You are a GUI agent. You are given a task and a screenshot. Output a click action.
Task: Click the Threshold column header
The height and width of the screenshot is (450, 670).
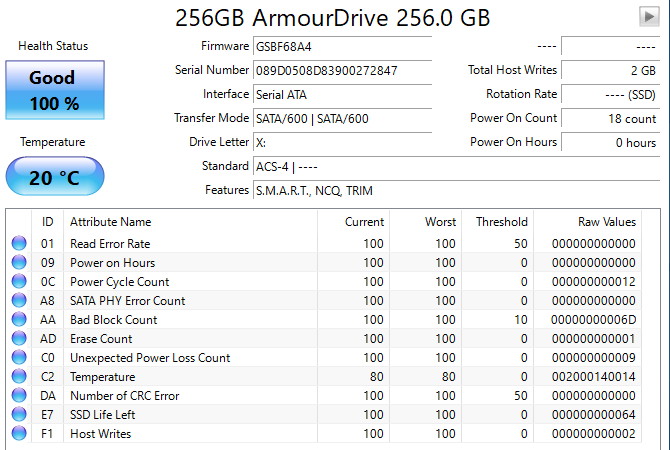(x=498, y=222)
